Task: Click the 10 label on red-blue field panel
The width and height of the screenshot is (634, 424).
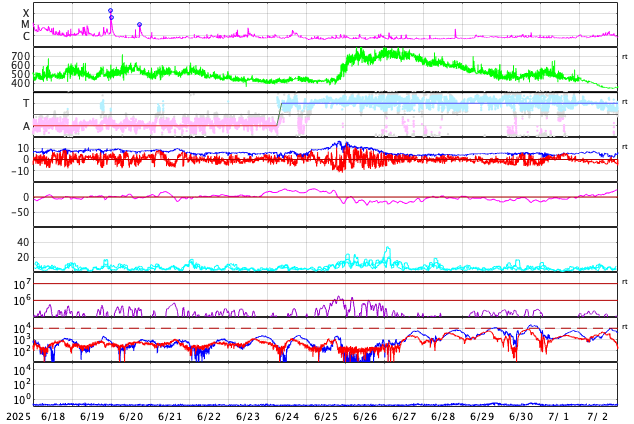Action: [23, 148]
